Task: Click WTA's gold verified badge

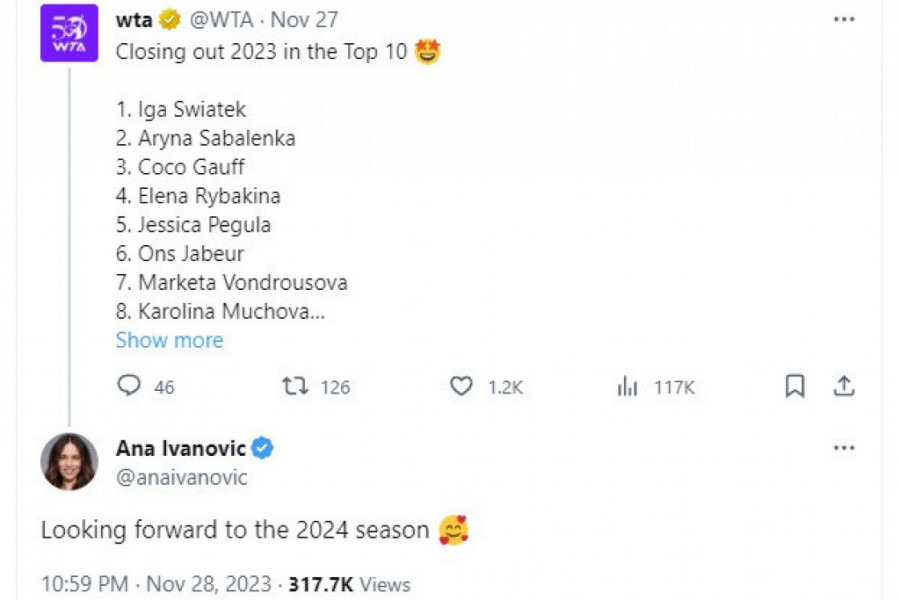Action: 172,20
